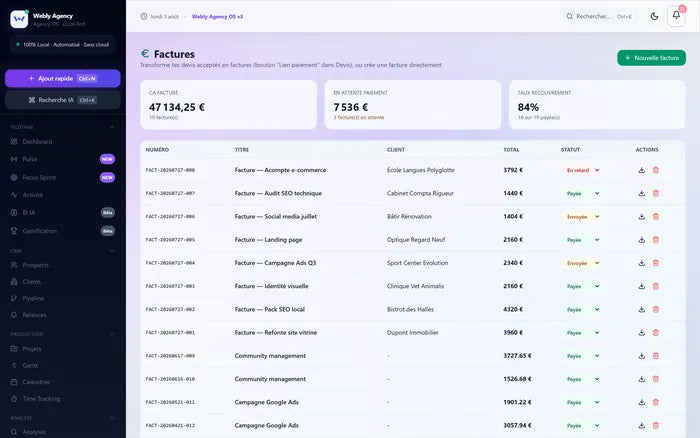Delete the Social media juillet invoice
Viewport: 700px width, 438px height.
656,217
